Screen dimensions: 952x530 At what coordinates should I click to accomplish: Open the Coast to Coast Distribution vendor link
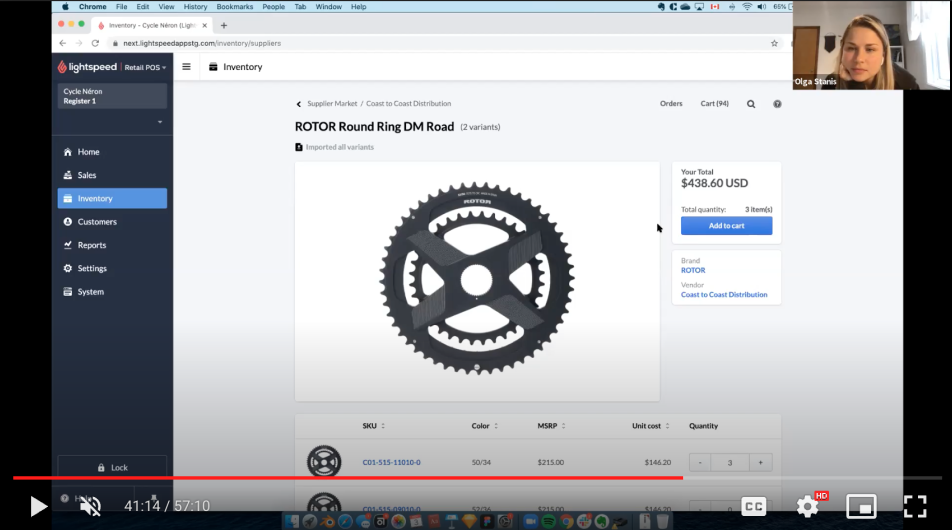point(724,295)
